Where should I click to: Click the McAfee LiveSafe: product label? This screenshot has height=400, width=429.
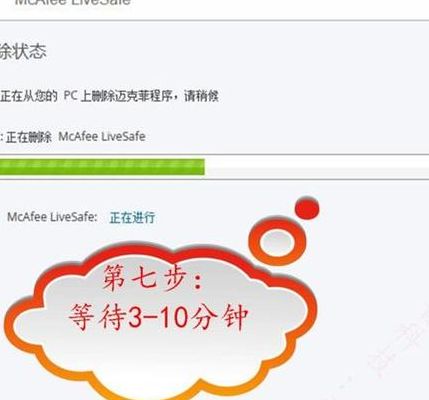click(52, 217)
